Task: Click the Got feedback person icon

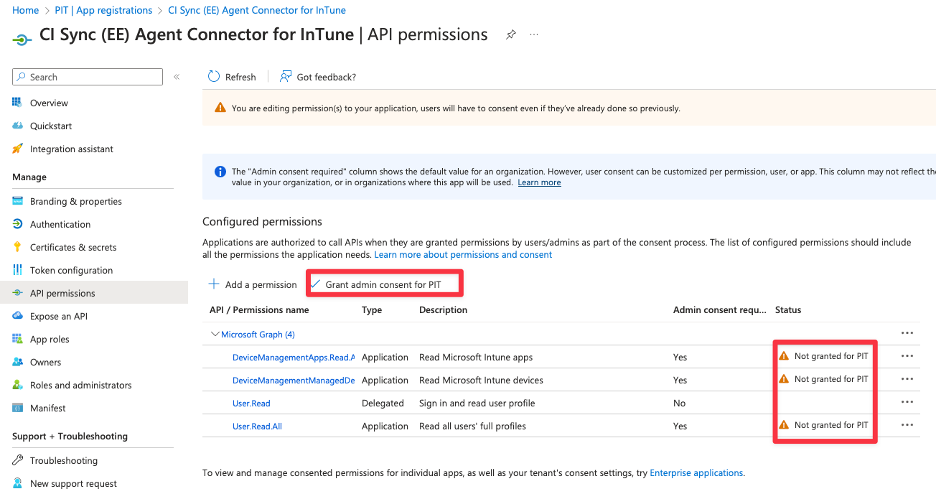Action: (285, 76)
